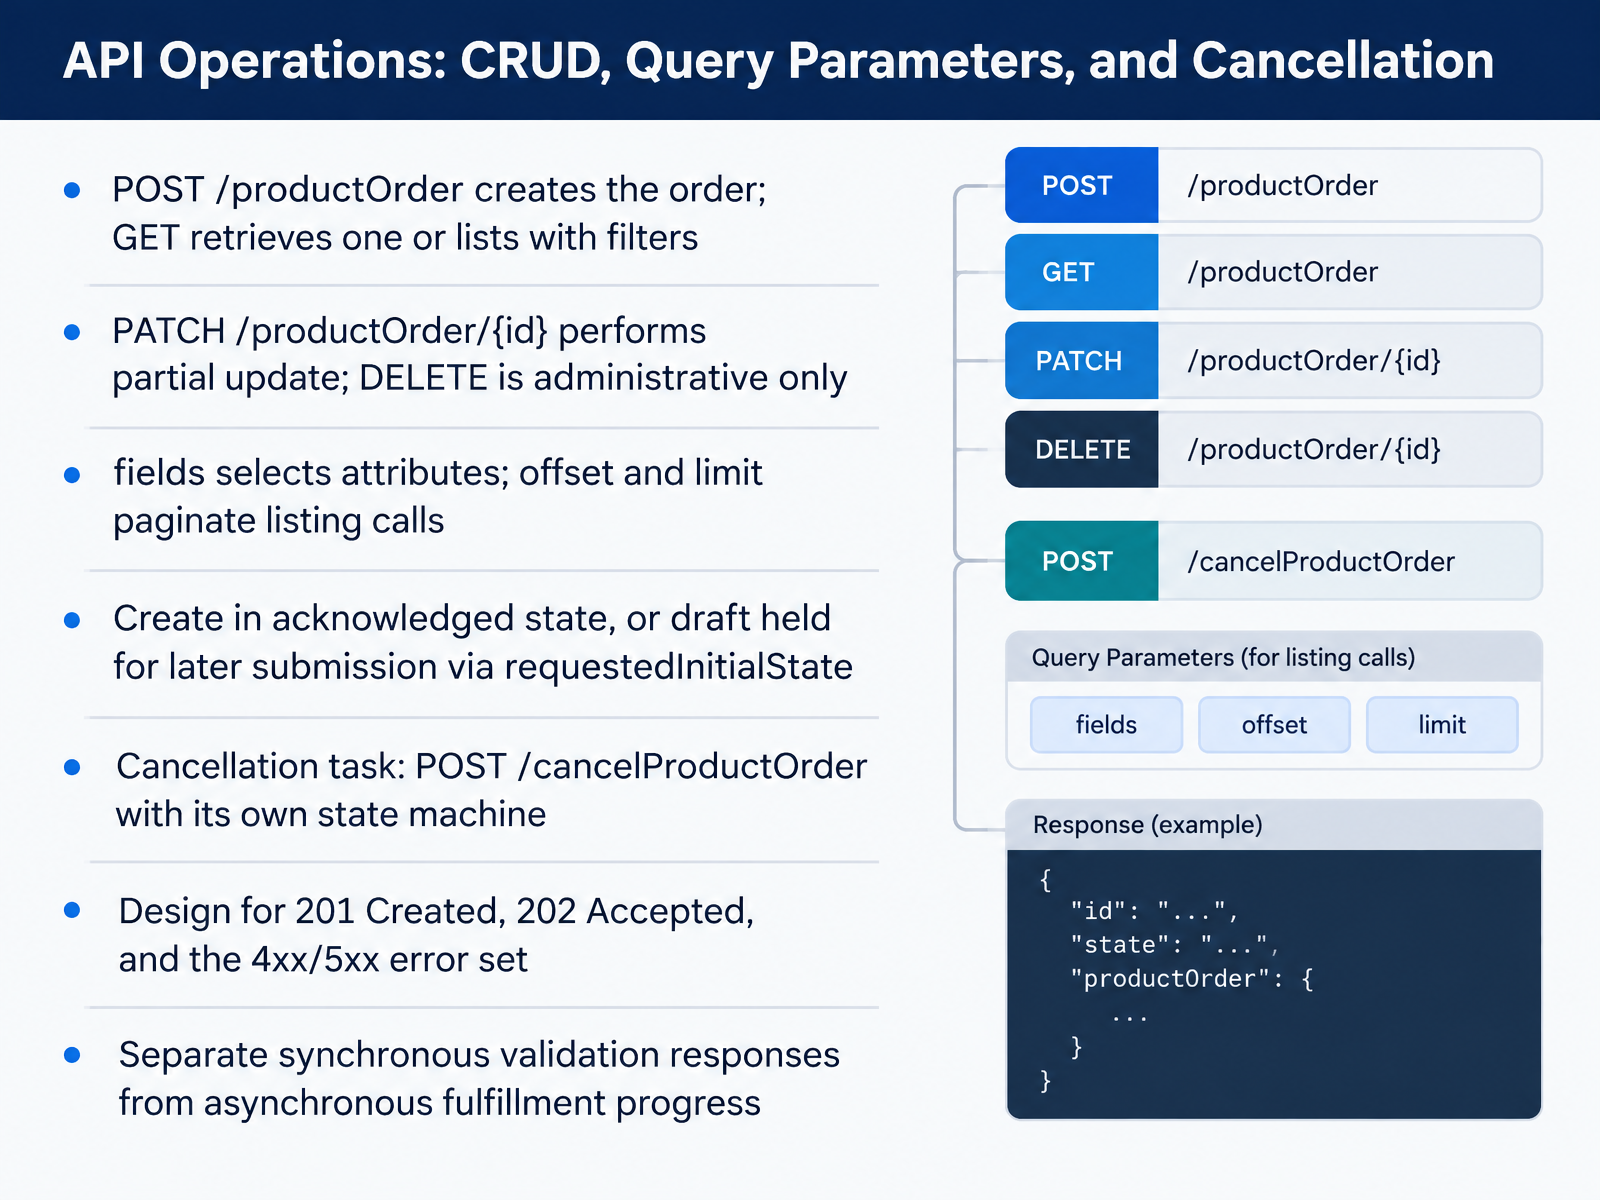Click the "productOrder": { line in response
This screenshot has width=1600, height=1200.
[x=1192, y=979]
